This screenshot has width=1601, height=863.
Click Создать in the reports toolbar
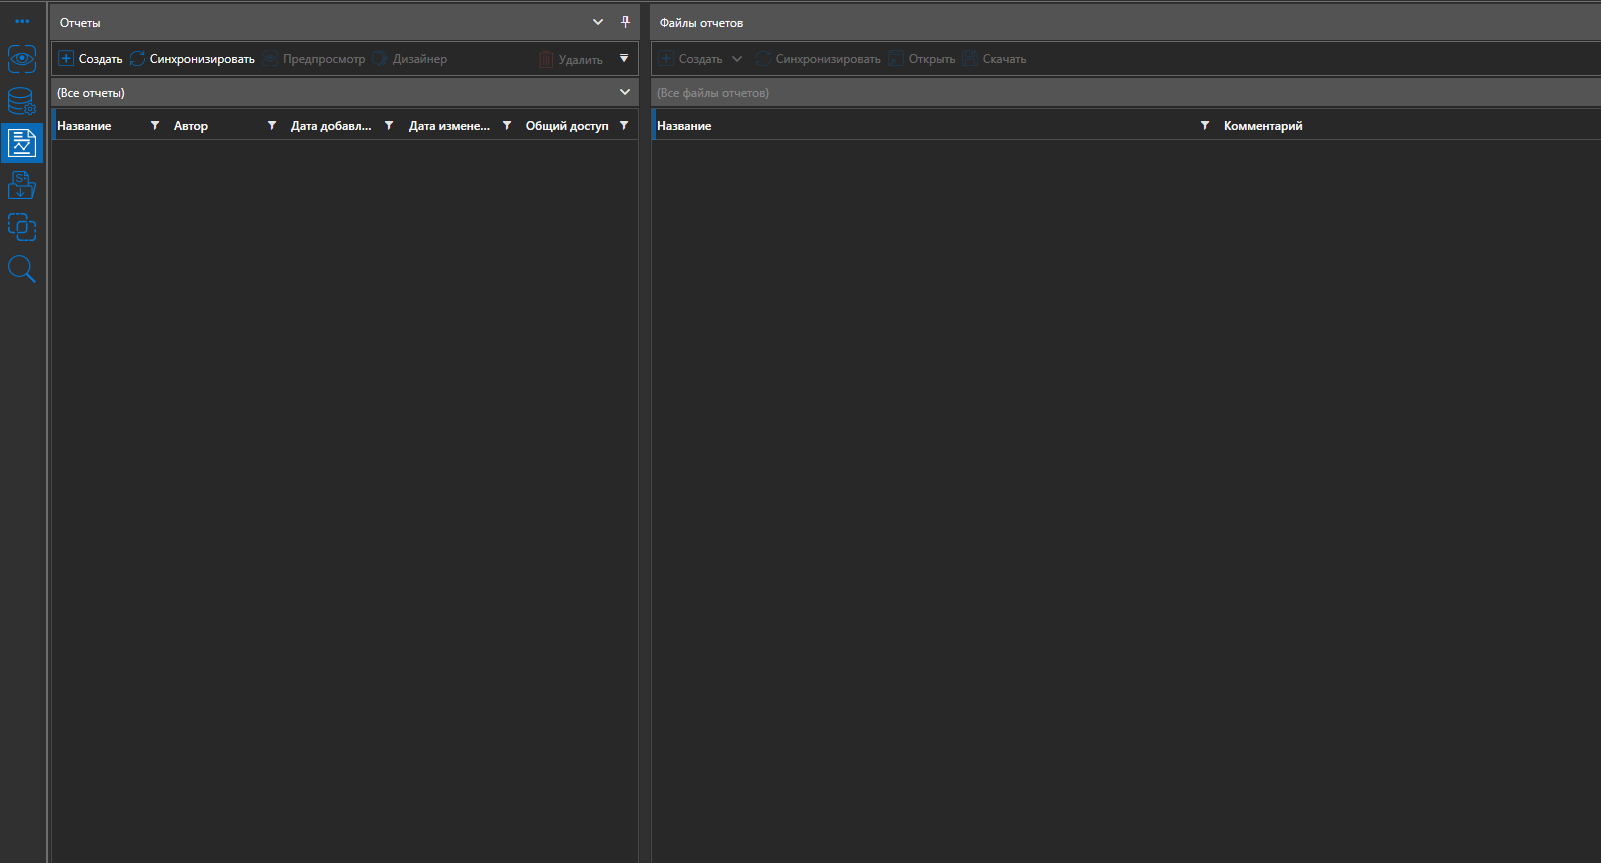91,59
